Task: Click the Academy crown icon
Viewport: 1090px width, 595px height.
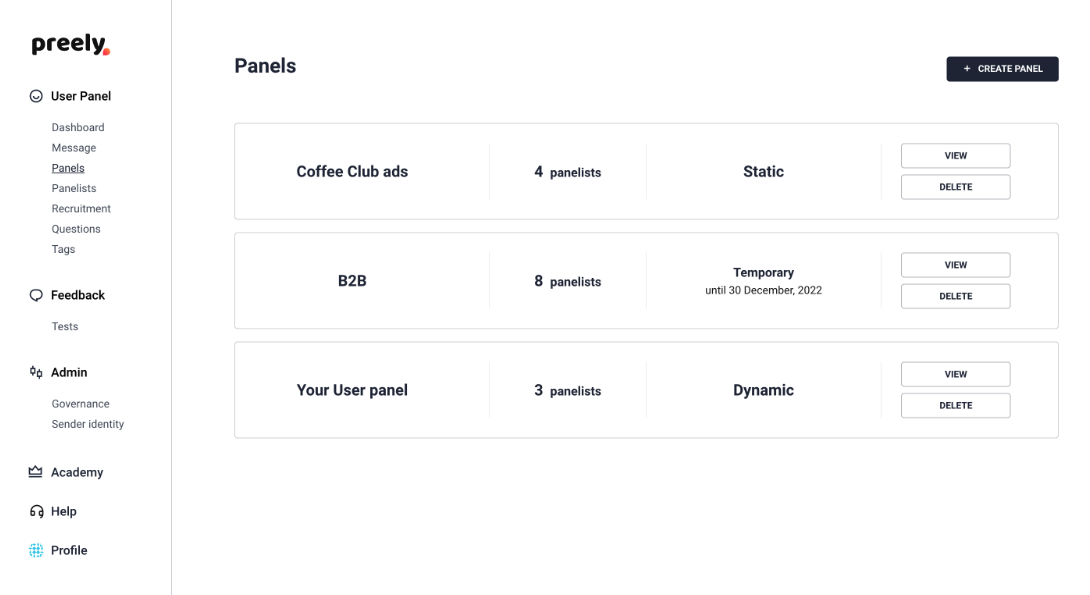Action: click(x=35, y=472)
